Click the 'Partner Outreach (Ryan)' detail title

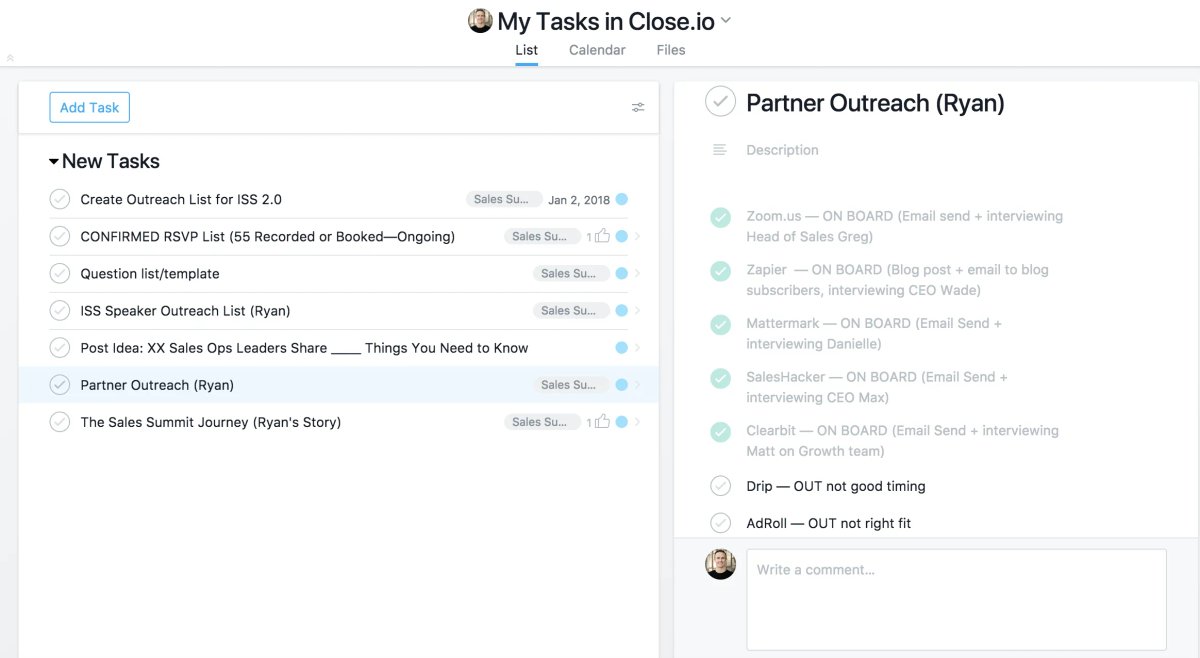coord(875,102)
